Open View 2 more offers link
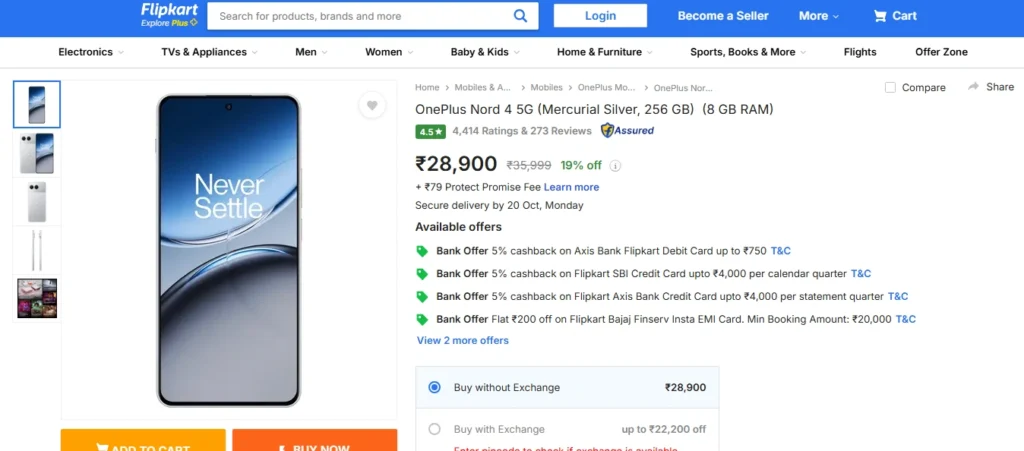 tap(462, 340)
